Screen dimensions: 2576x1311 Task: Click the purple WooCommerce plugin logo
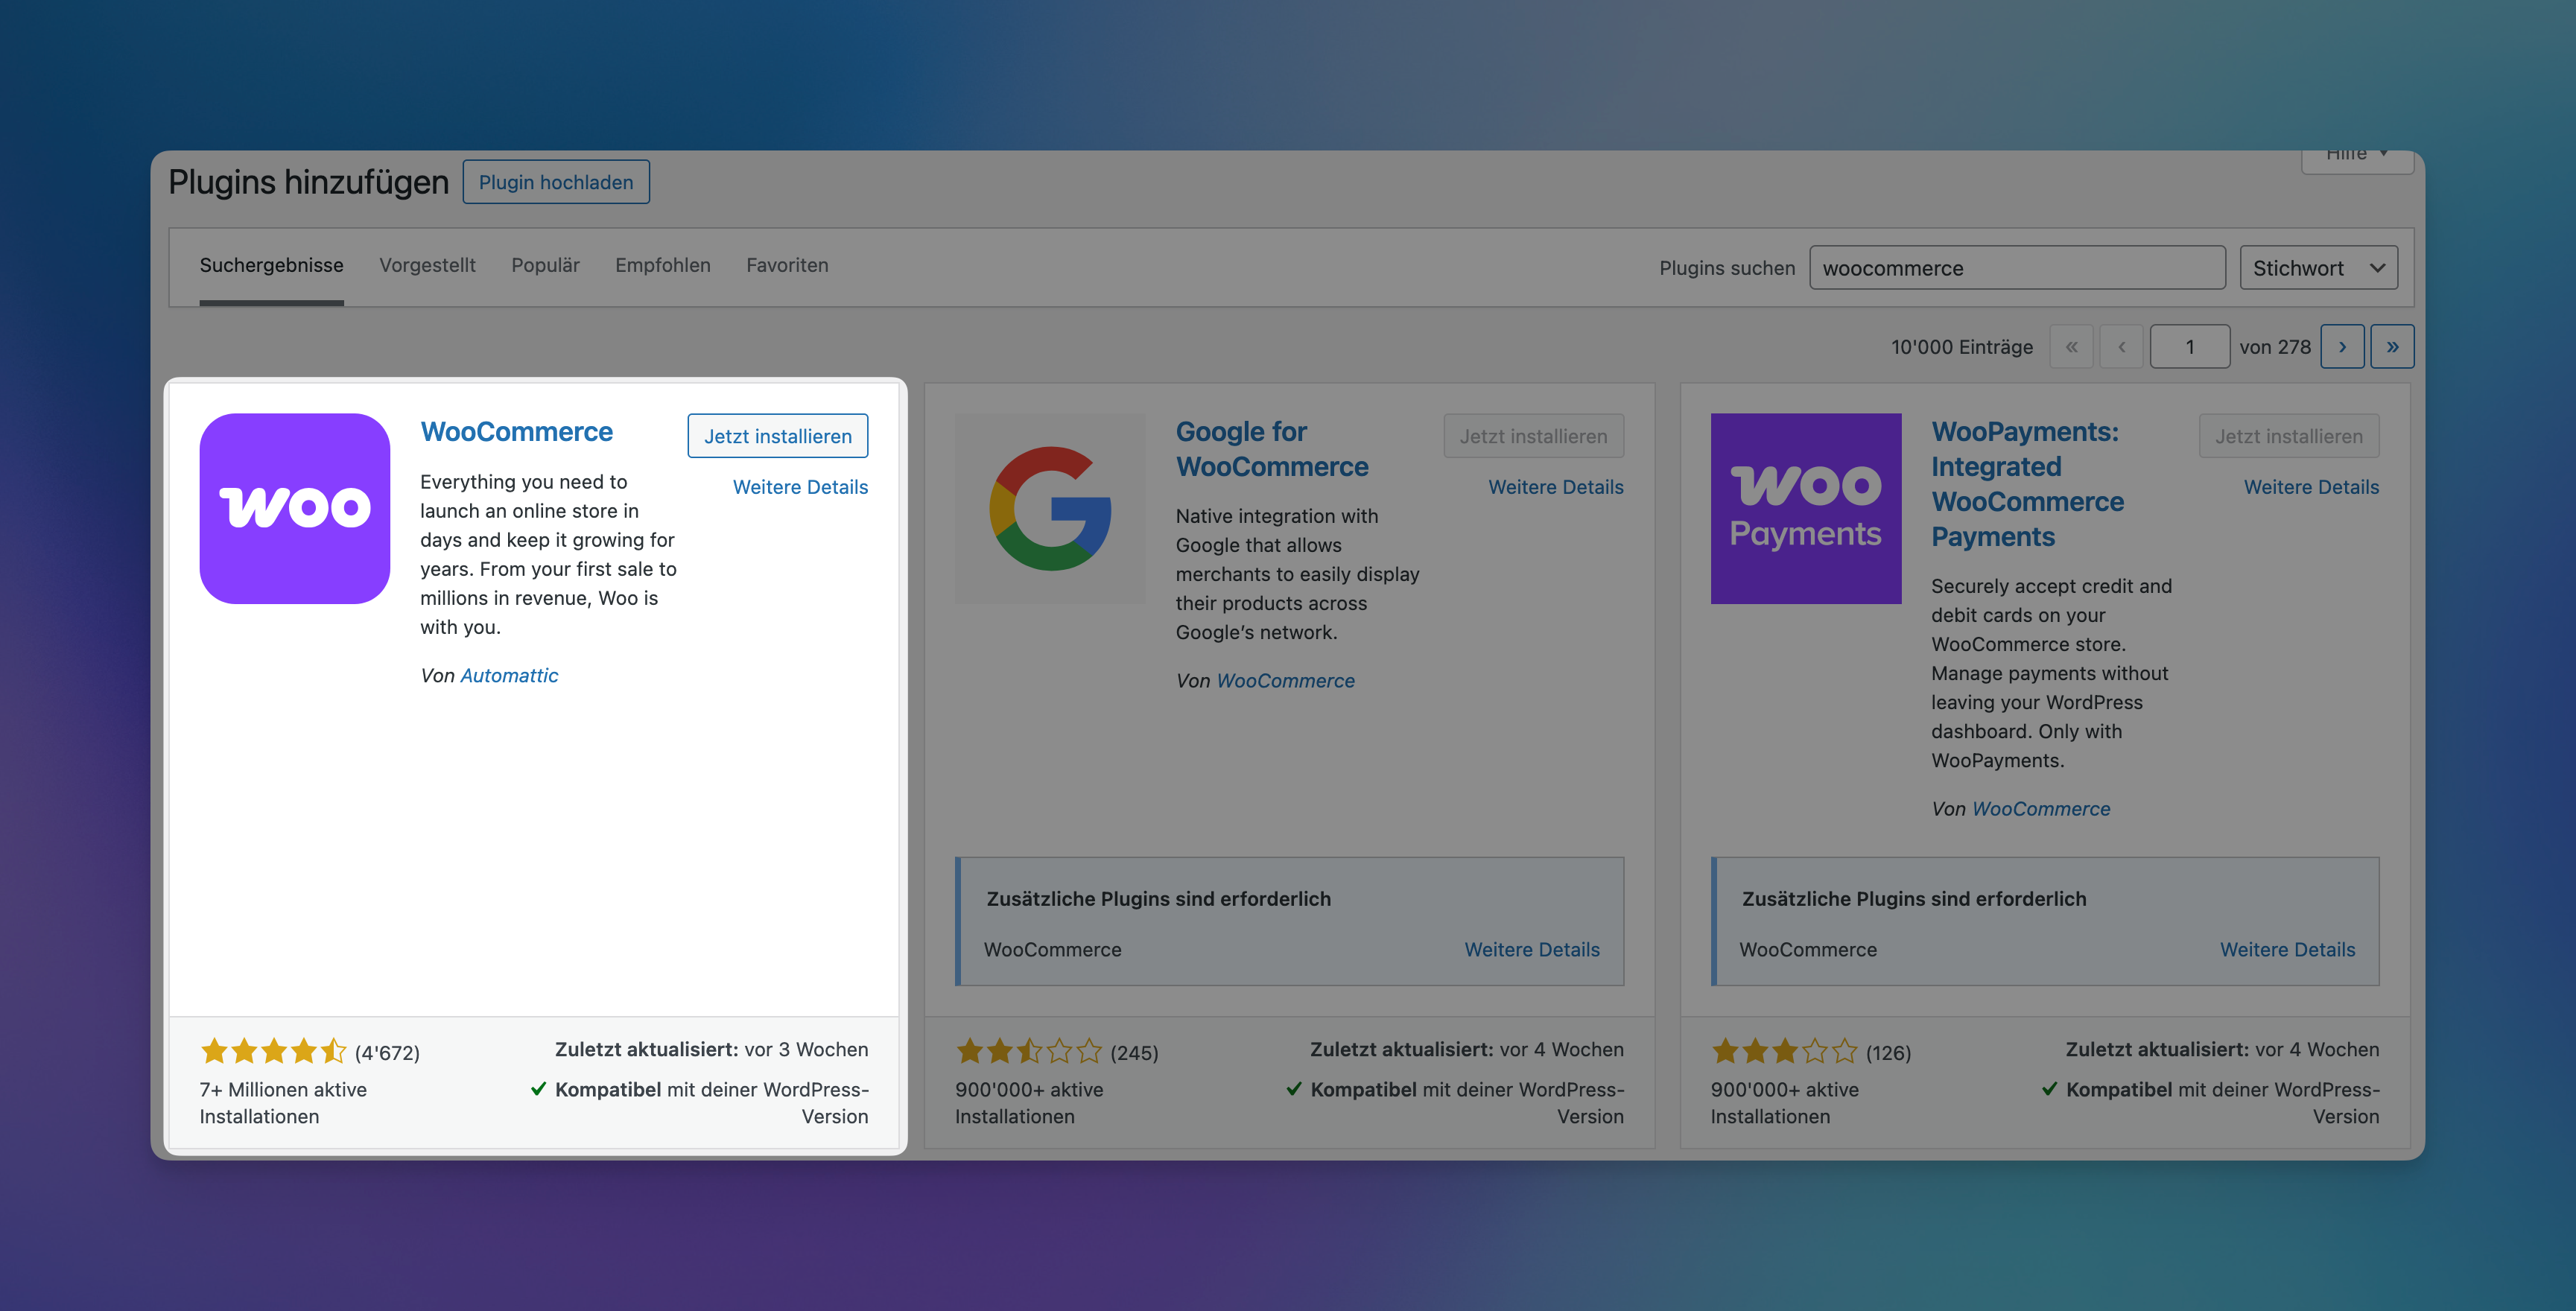point(294,508)
